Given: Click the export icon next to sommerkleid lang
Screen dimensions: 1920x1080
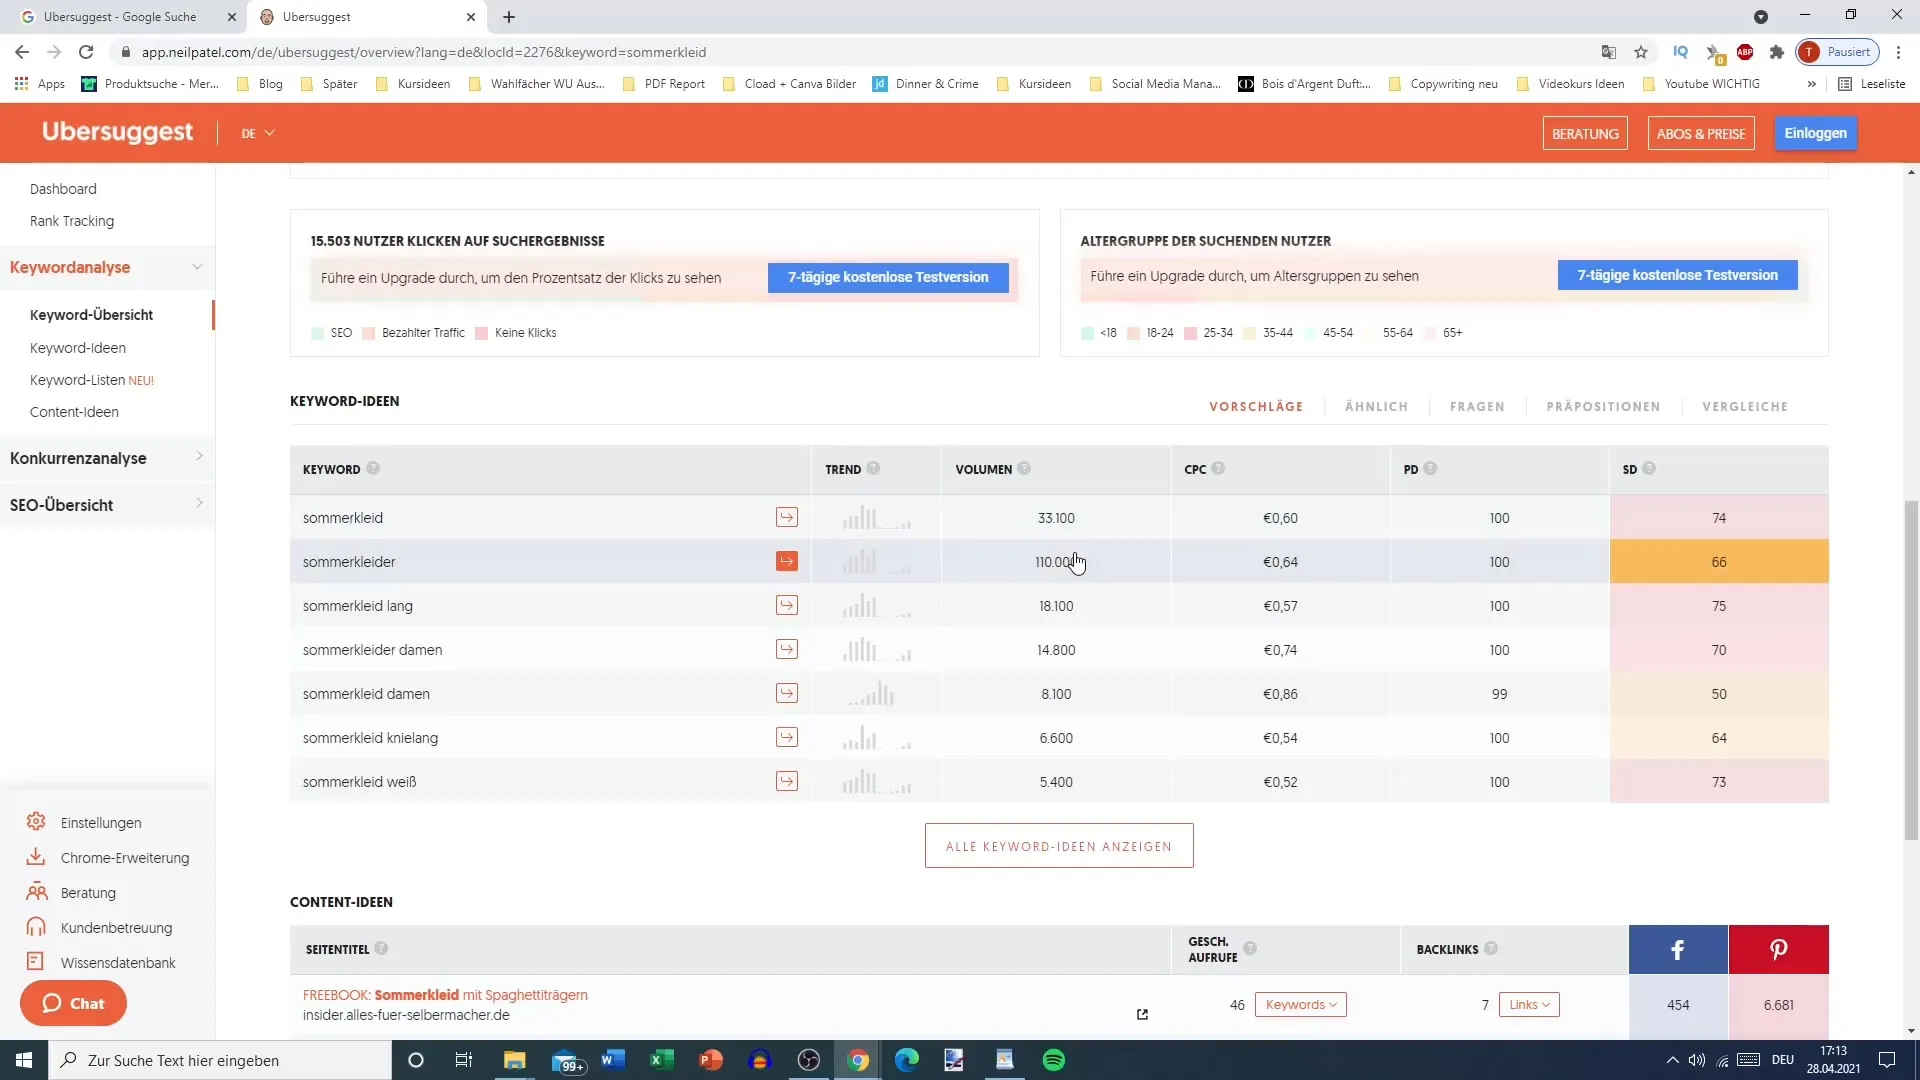Looking at the screenshot, I should click(x=787, y=605).
